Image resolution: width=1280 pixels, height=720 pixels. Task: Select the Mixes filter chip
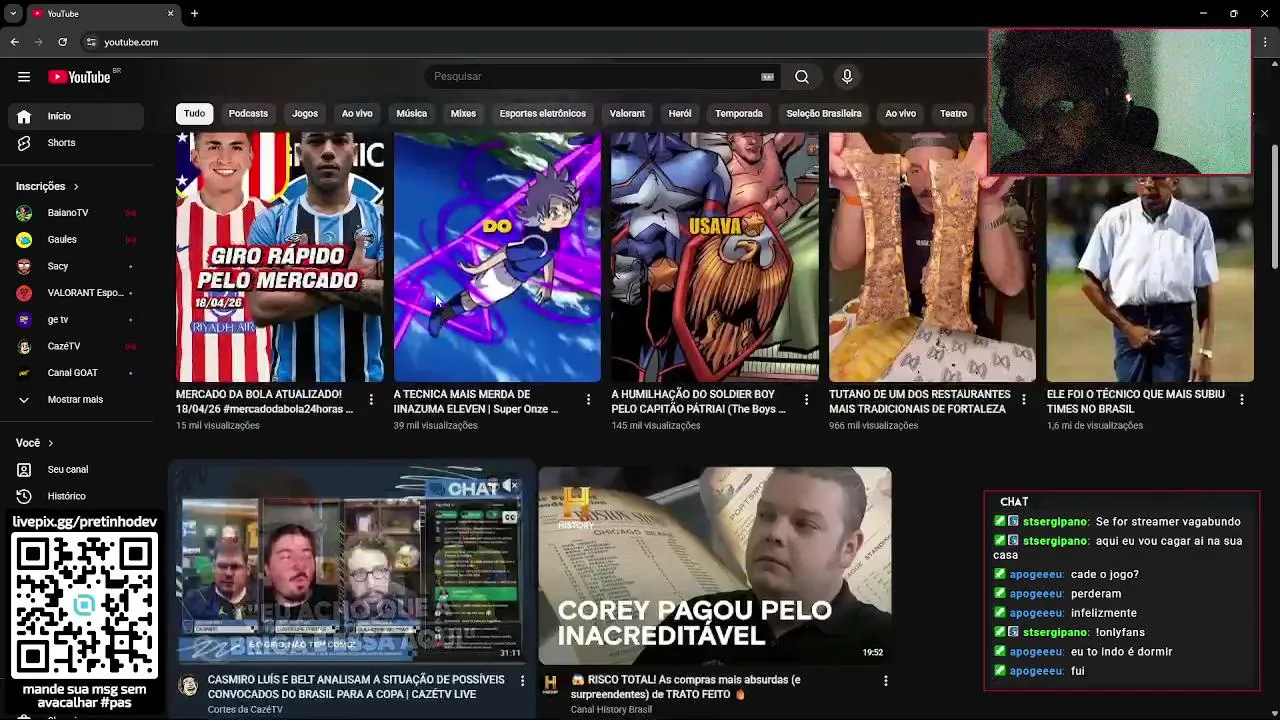coord(463,114)
